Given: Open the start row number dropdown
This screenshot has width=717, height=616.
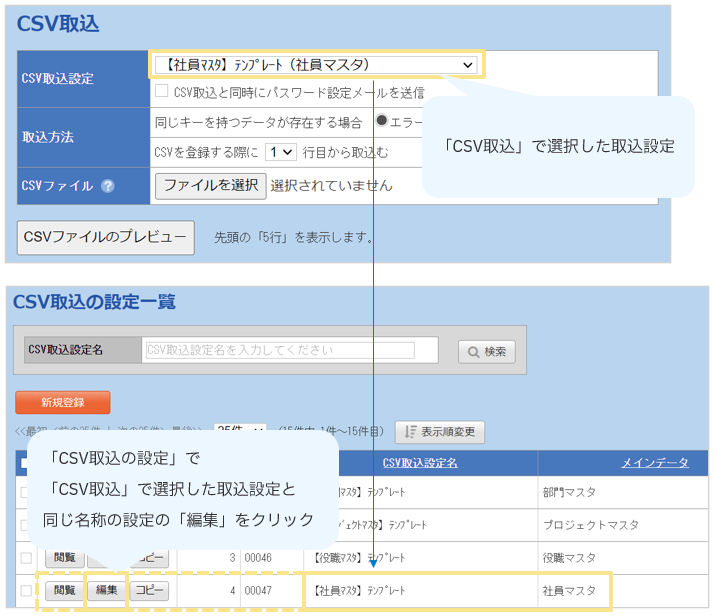Looking at the screenshot, I should coord(281,152).
